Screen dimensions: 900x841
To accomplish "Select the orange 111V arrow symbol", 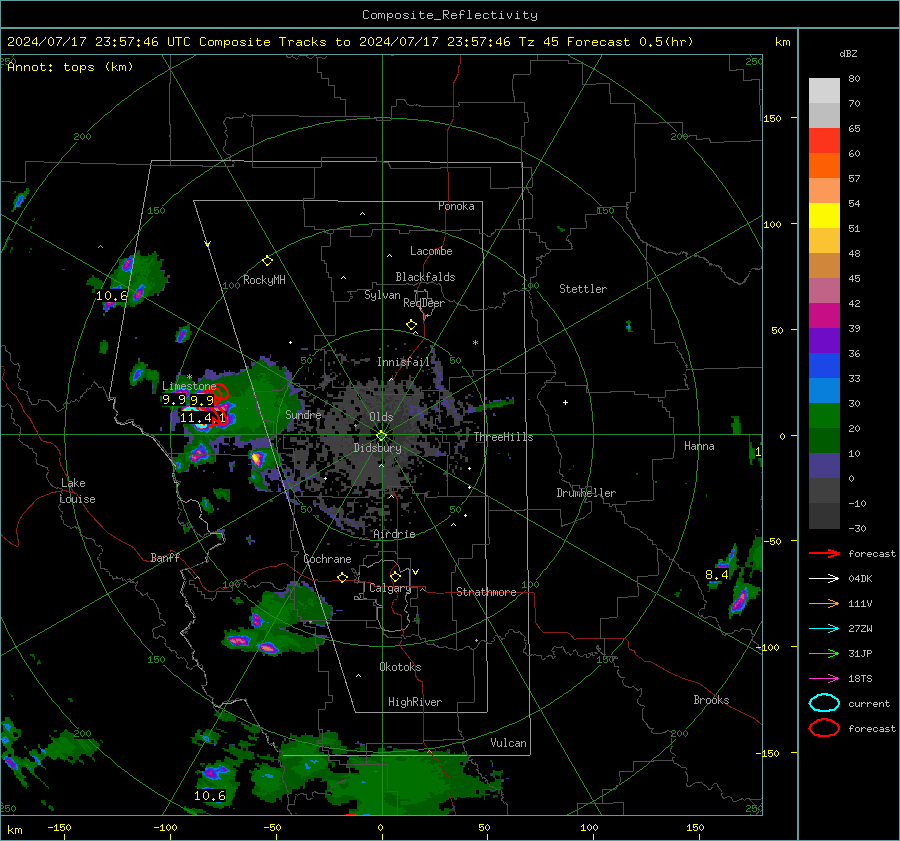I will (x=824, y=603).
